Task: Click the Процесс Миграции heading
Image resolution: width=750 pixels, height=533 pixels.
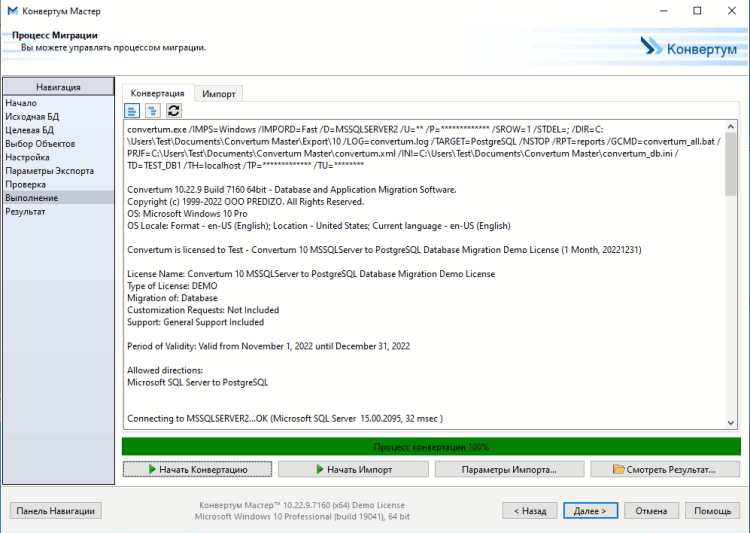Action: point(55,35)
